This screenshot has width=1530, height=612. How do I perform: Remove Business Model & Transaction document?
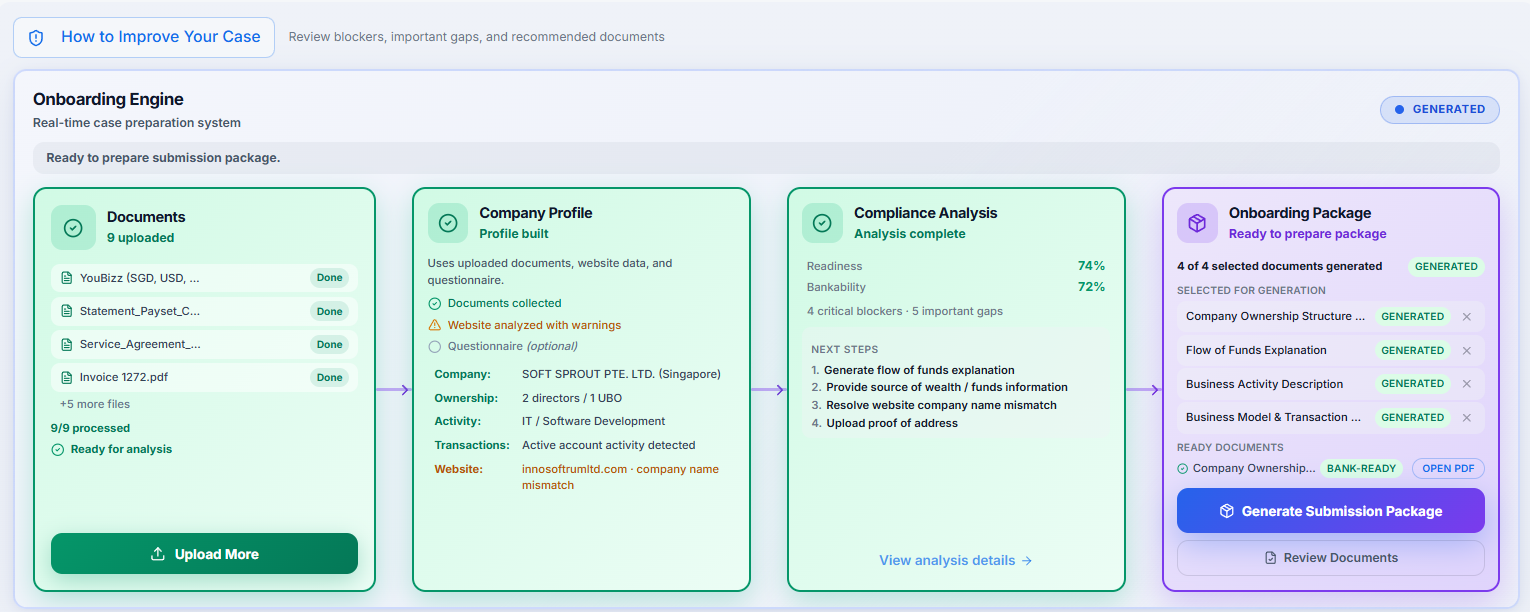1467,418
